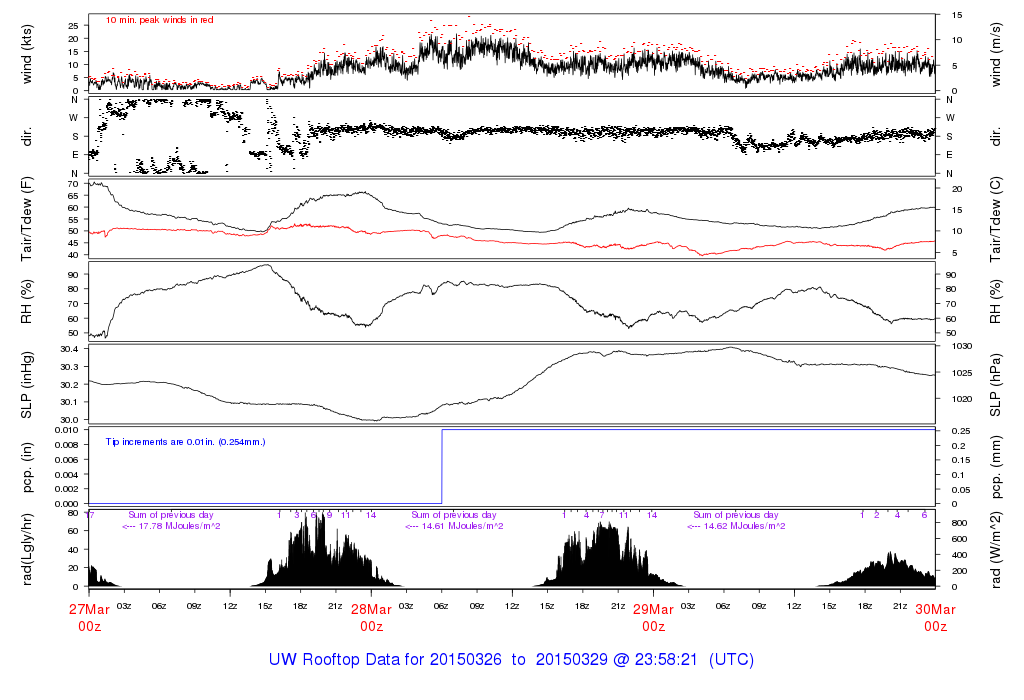Select the 'Tair/Tdew (F)' axis label

[27, 219]
